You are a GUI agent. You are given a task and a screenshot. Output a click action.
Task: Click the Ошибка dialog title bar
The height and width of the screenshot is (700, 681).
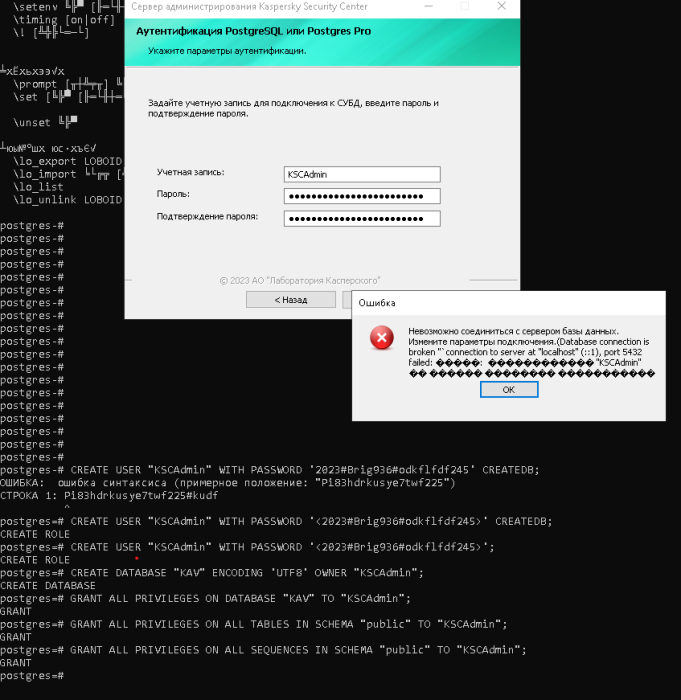(x=509, y=303)
